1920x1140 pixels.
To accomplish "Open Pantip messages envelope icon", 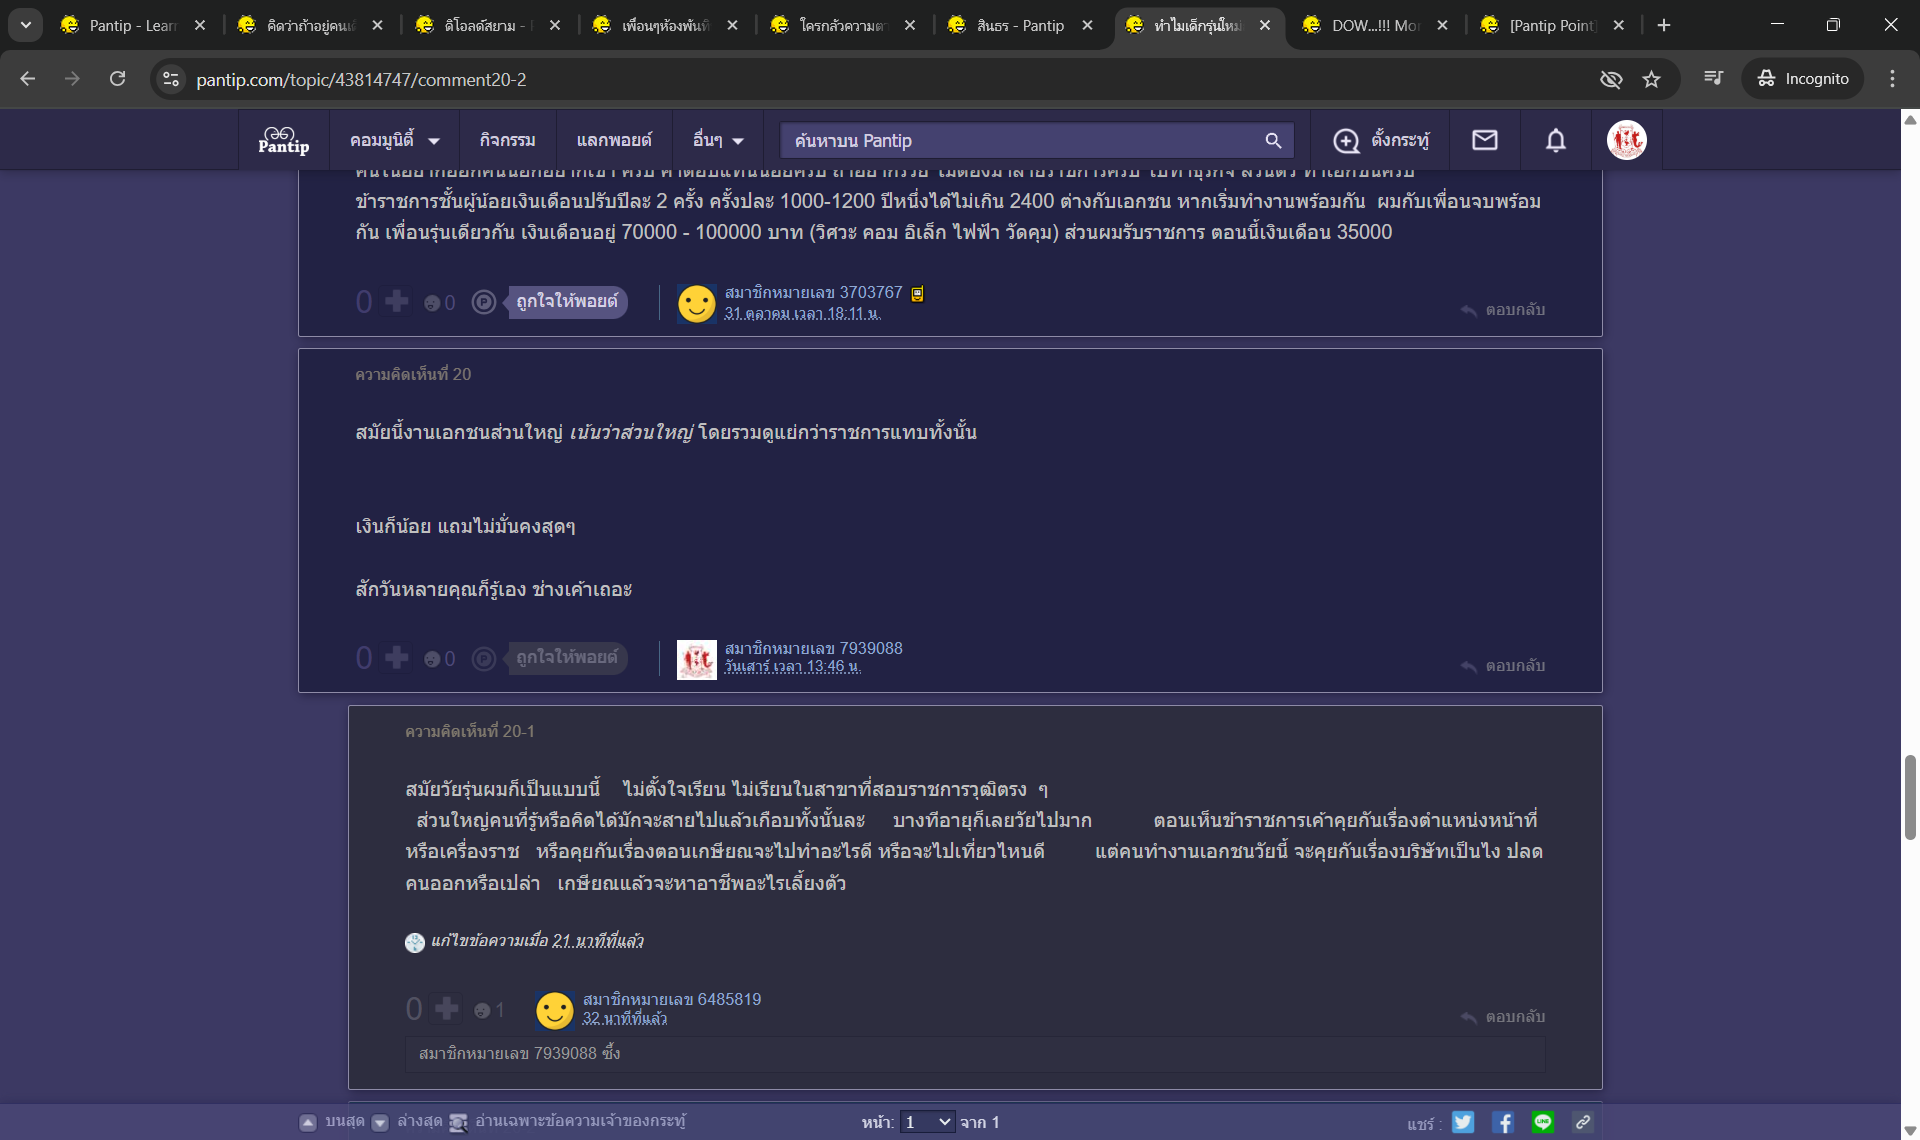I will click(1485, 140).
